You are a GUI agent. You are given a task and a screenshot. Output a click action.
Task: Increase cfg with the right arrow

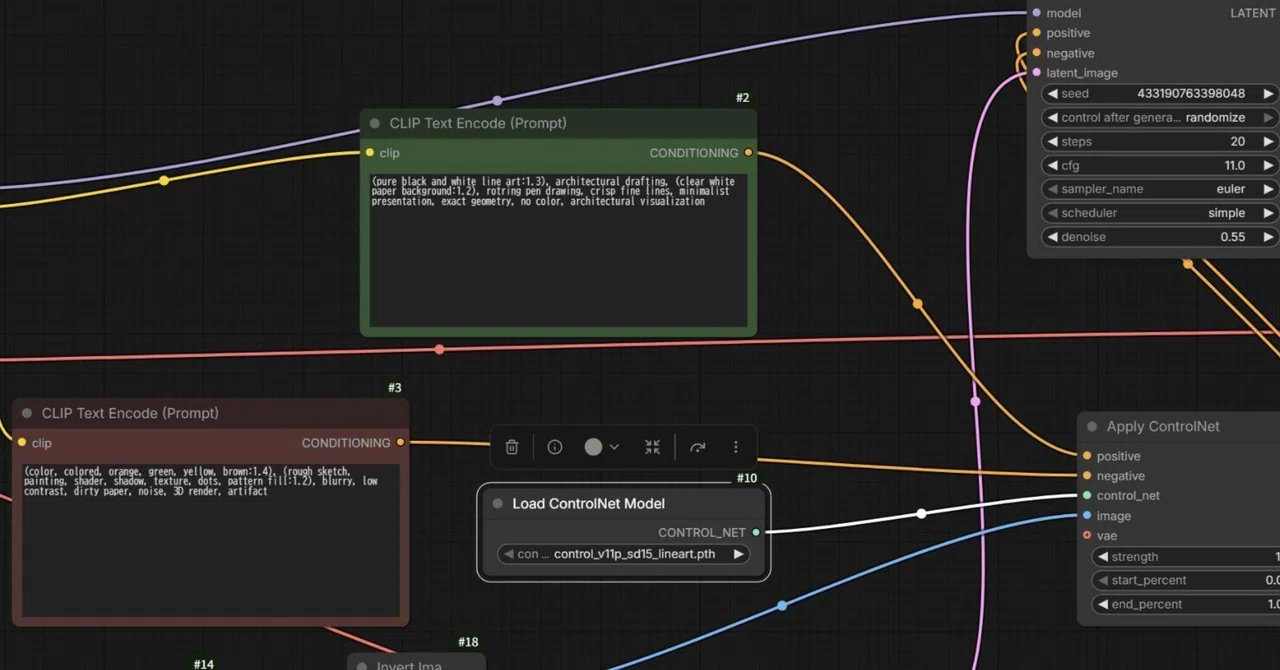coord(1268,165)
